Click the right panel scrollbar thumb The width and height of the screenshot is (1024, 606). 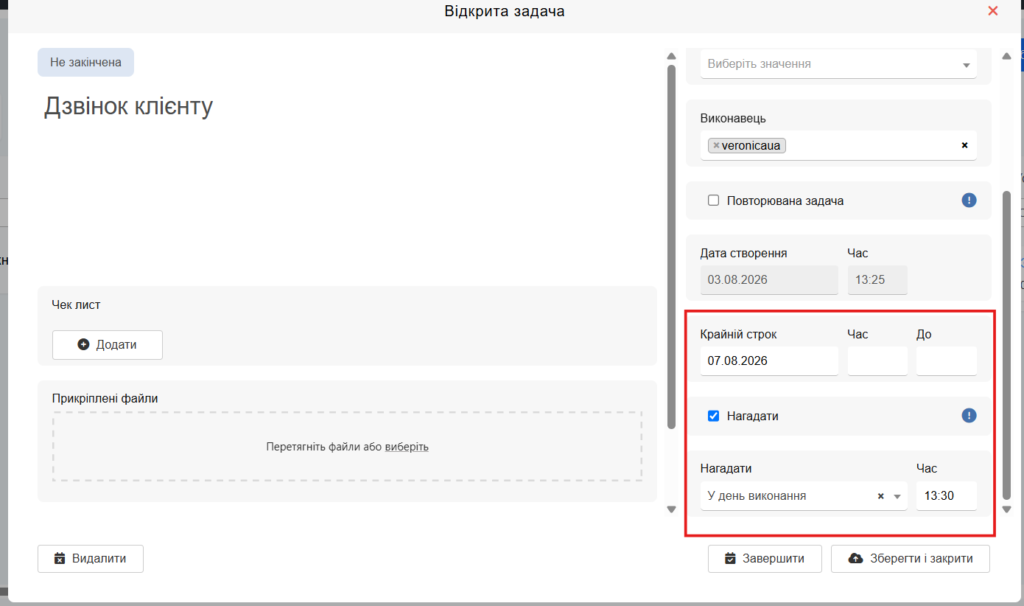(1006, 345)
